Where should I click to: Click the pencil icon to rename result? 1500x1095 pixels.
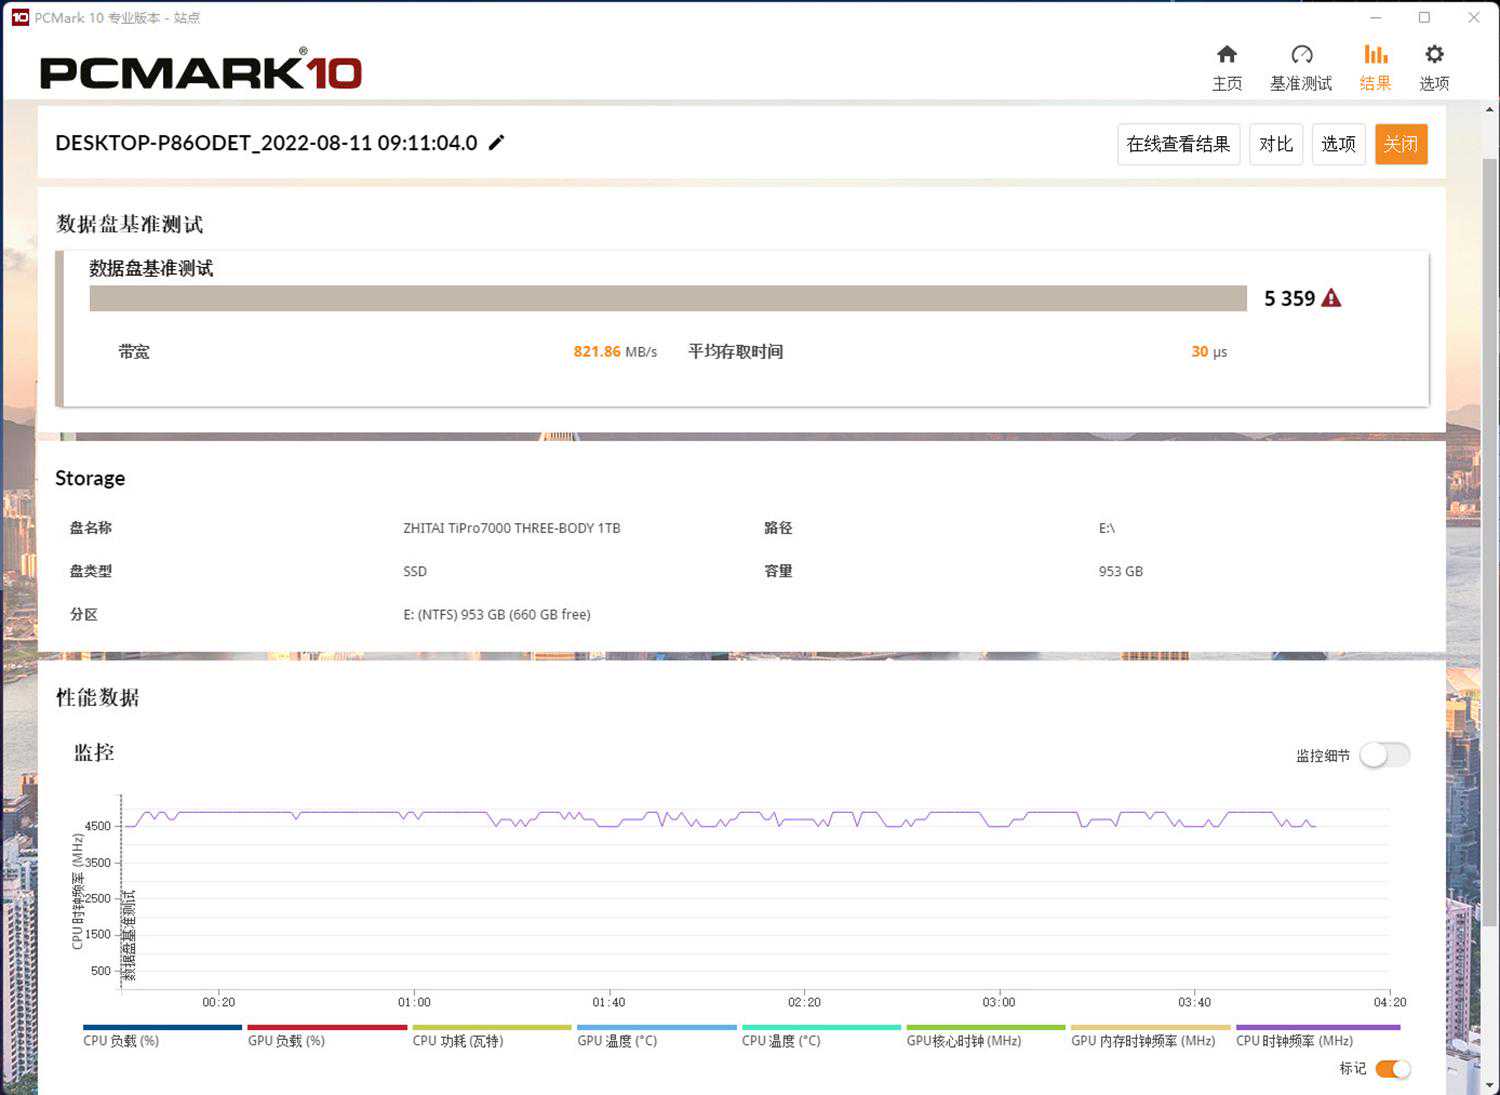point(496,143)
